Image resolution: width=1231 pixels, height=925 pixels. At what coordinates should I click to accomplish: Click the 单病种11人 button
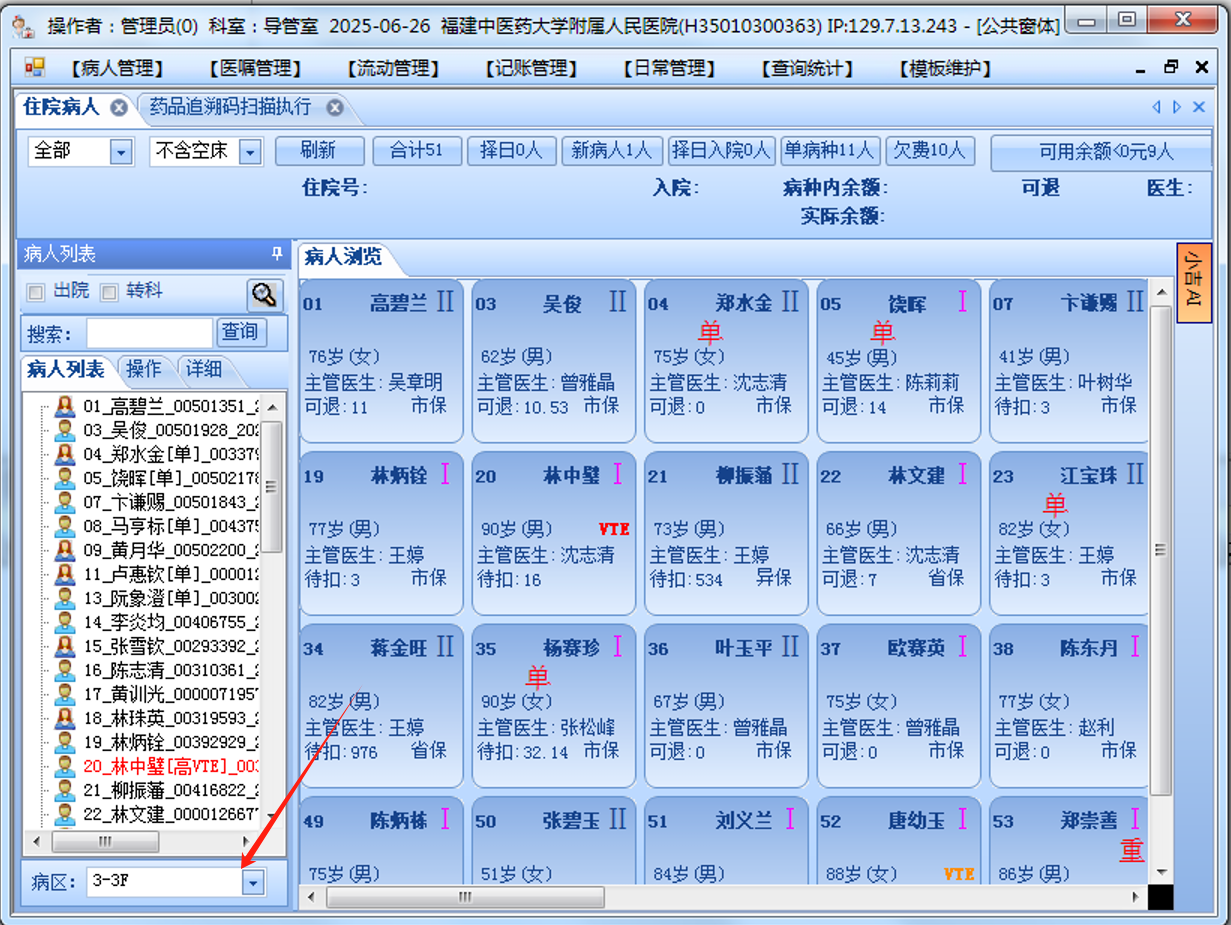tap(830, 151)
